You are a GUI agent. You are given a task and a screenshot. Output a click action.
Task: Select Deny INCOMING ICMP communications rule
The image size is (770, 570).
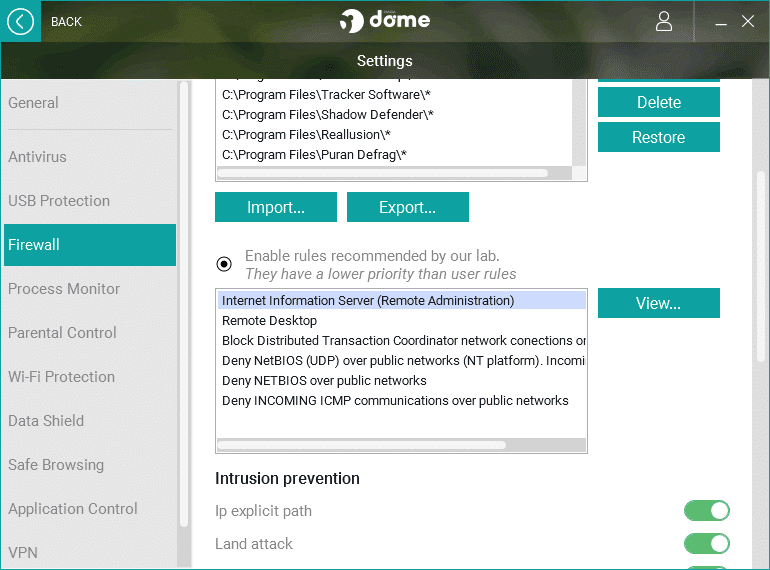click(402, 401)
